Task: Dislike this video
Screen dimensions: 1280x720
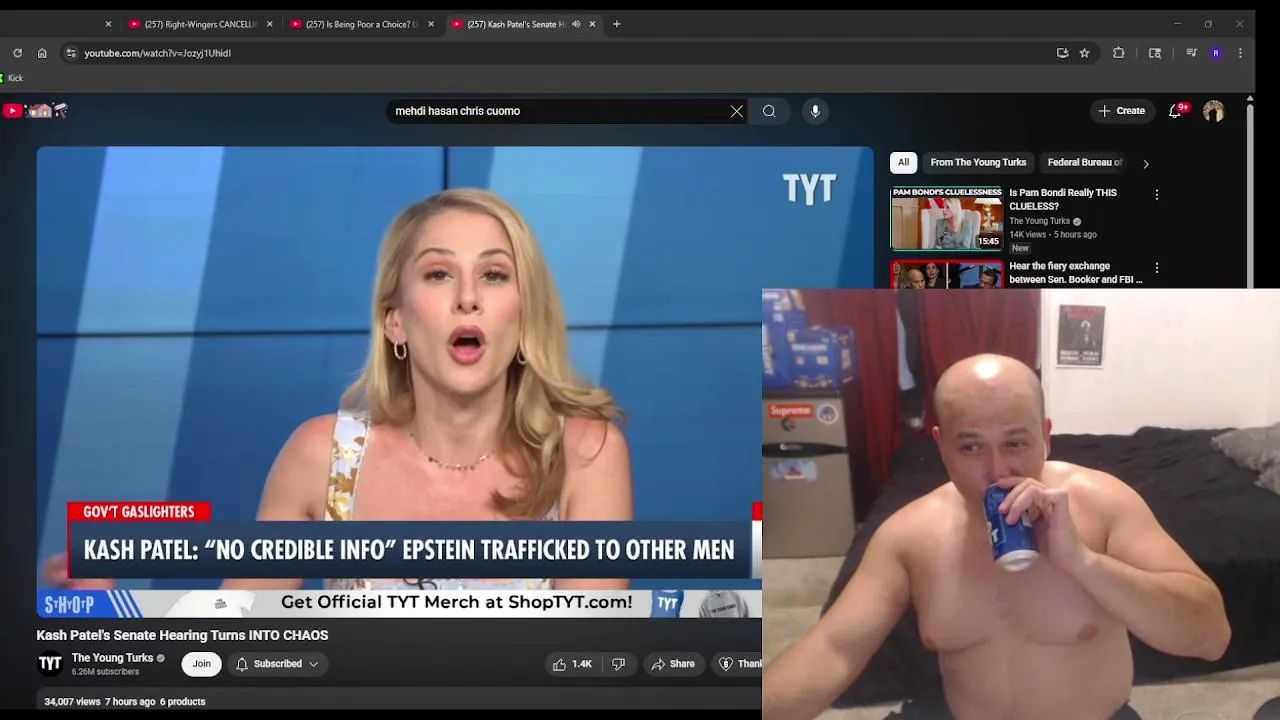Action: [619, 664]
